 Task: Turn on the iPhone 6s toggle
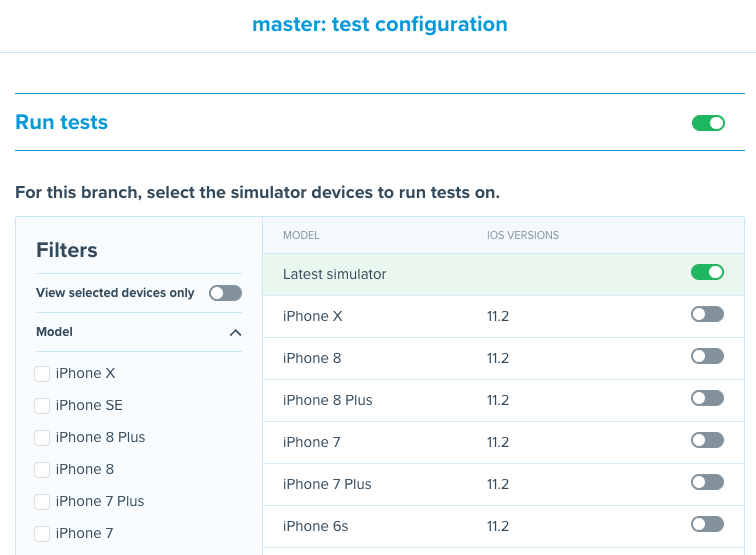[x=707, y=524]
